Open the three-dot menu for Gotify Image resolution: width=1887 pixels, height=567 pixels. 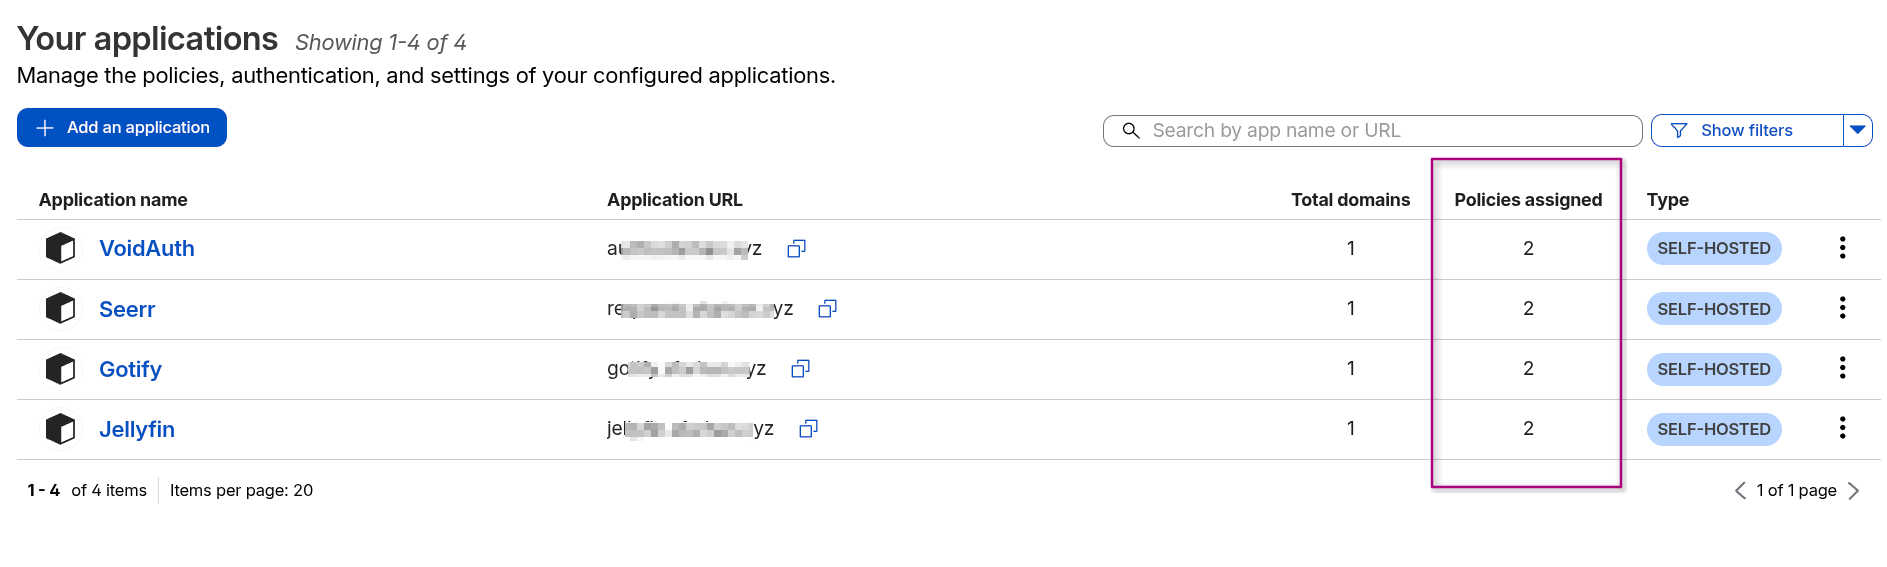pos(1842,368)
